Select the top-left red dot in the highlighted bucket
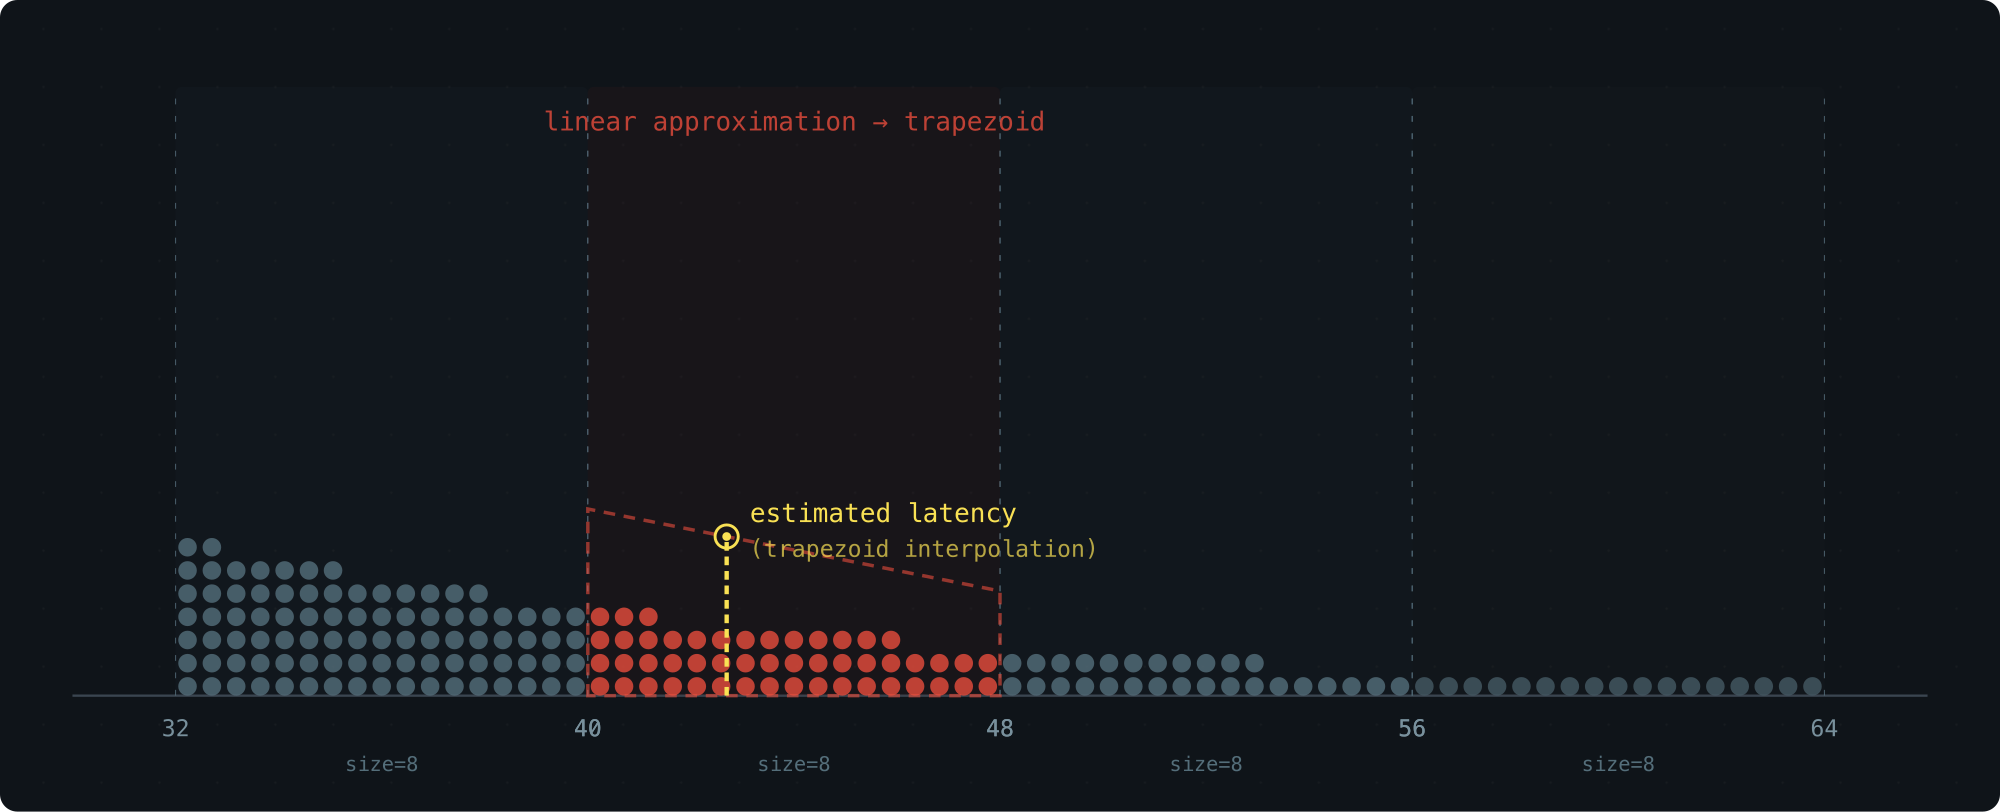Viewport: 2000px width, 812px height. pyautogui.click(x=600, y=617)
